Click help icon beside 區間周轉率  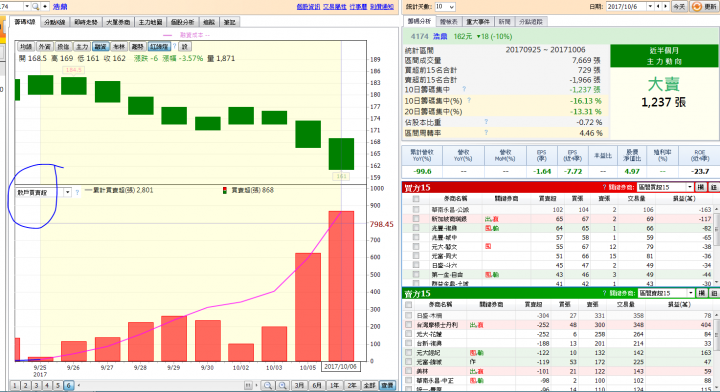(486, 132)
